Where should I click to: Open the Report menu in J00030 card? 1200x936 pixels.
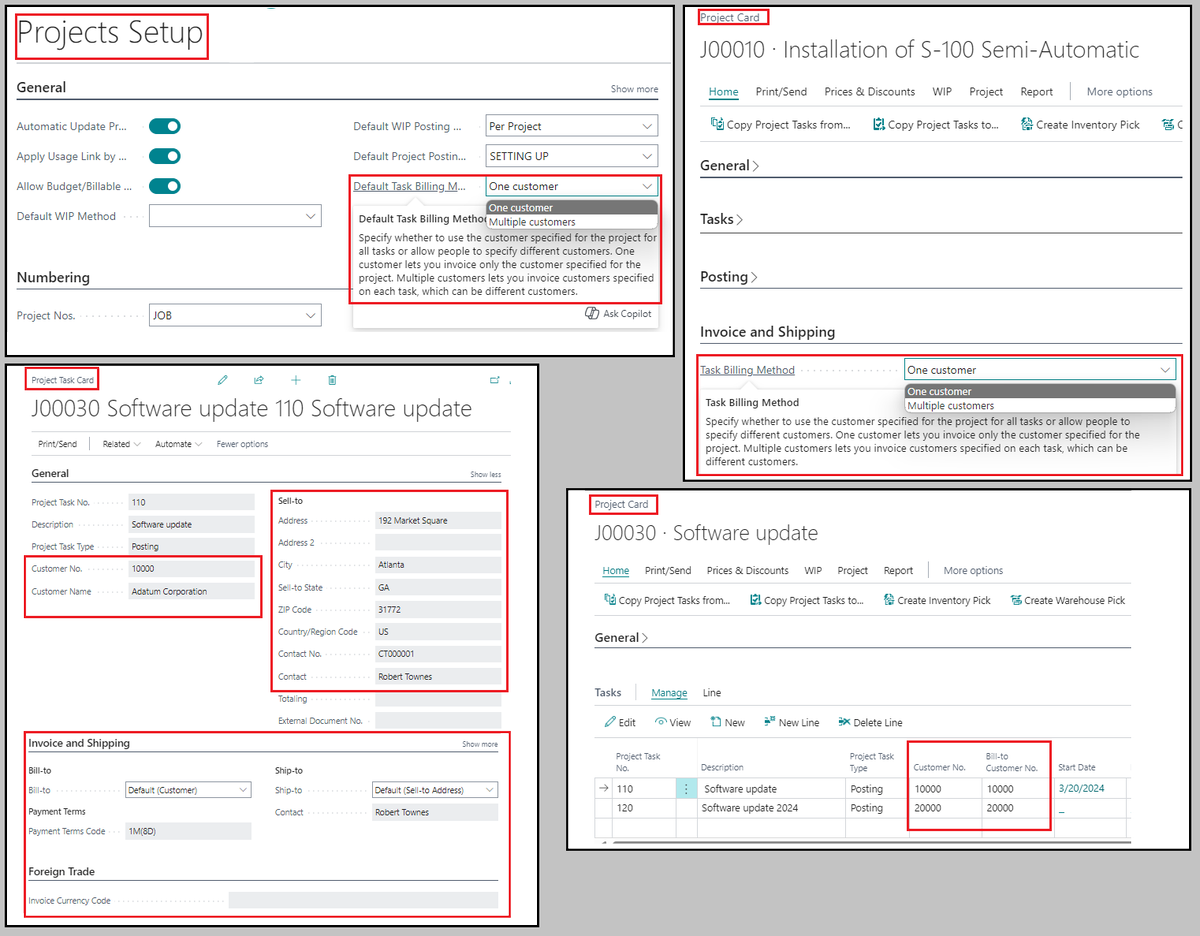point(898,571)
